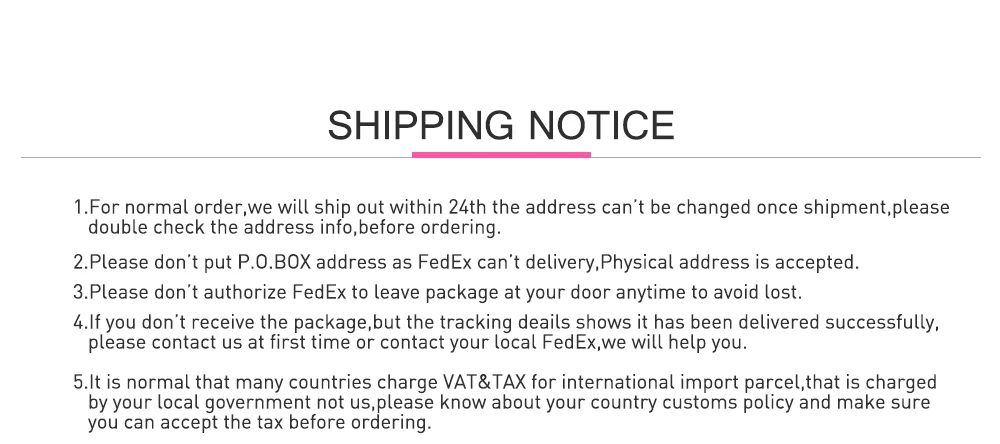Click the "VAT&TAX" text in point 5
The height and width of the screenshot is (444, 1000).
(x=483, y=383)
